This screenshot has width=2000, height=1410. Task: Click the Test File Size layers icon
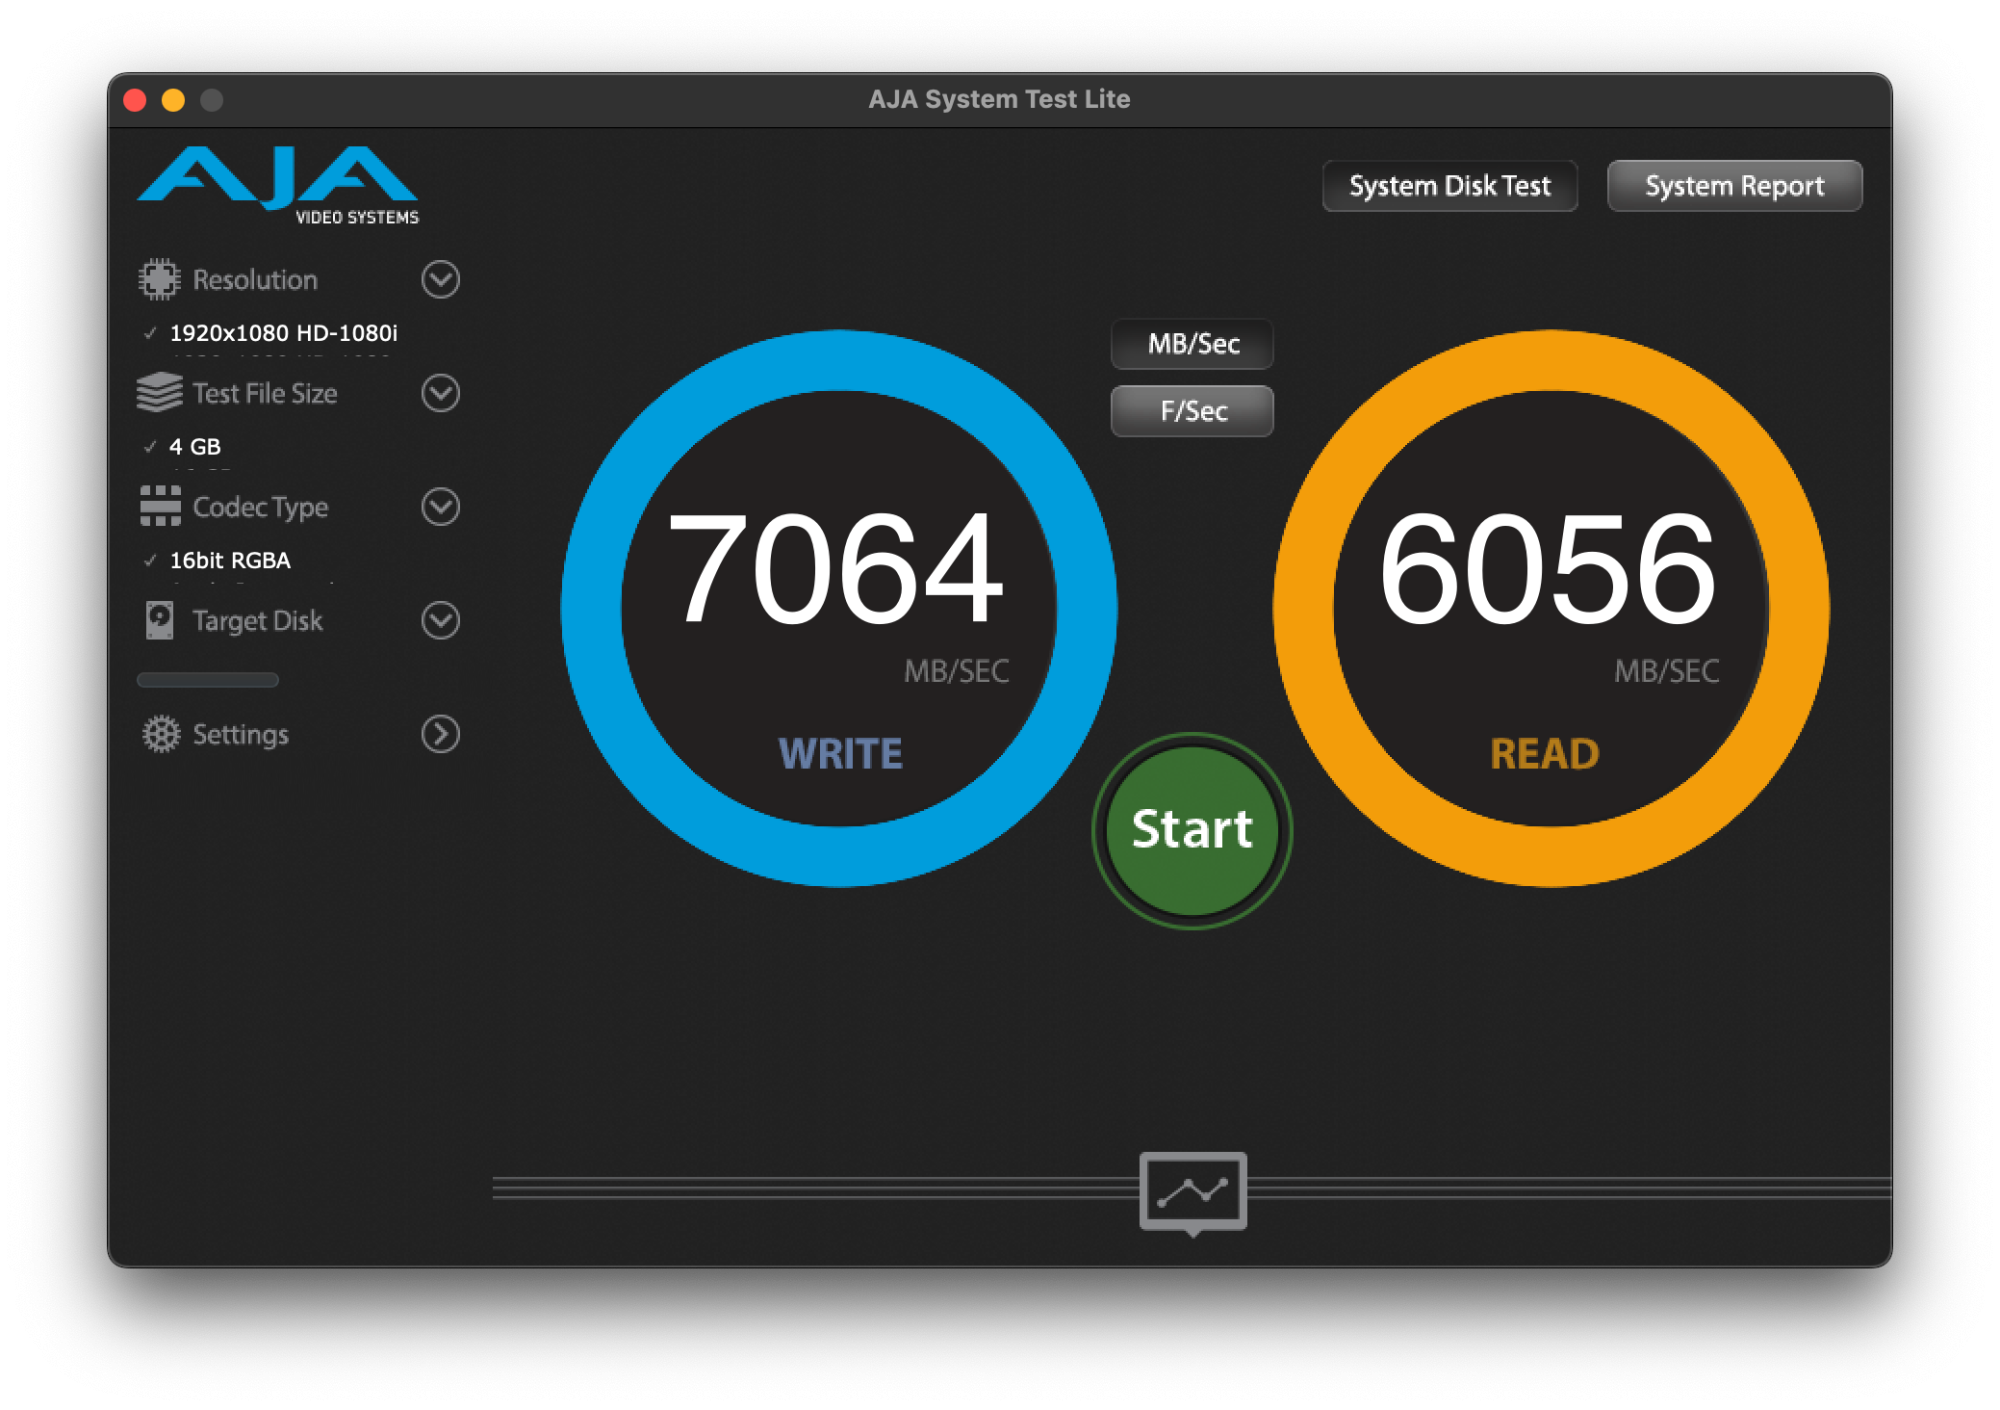point(160,393)
